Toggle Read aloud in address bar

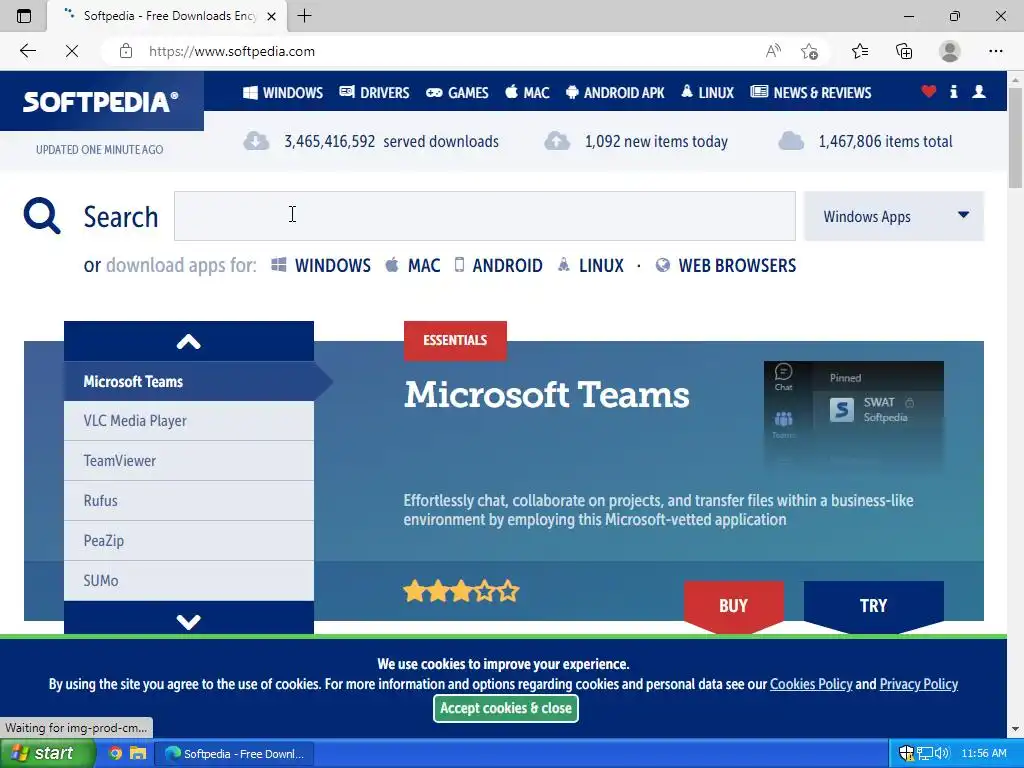pos(773,51)
